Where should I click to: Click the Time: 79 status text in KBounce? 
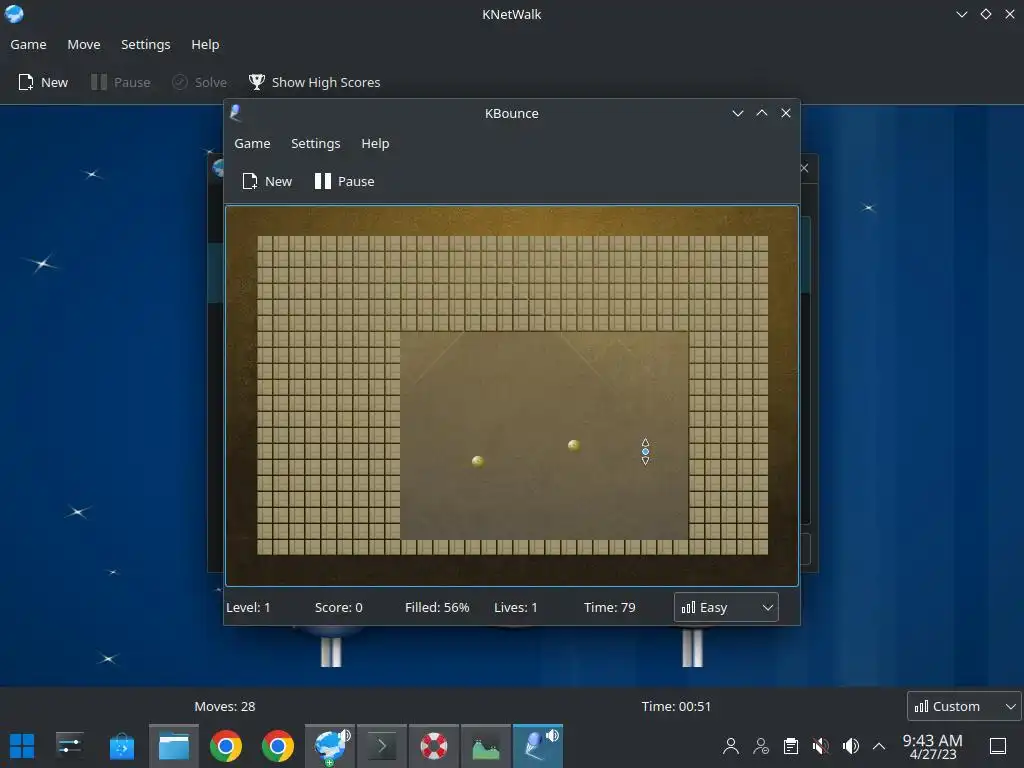click(x=609, y=607)
